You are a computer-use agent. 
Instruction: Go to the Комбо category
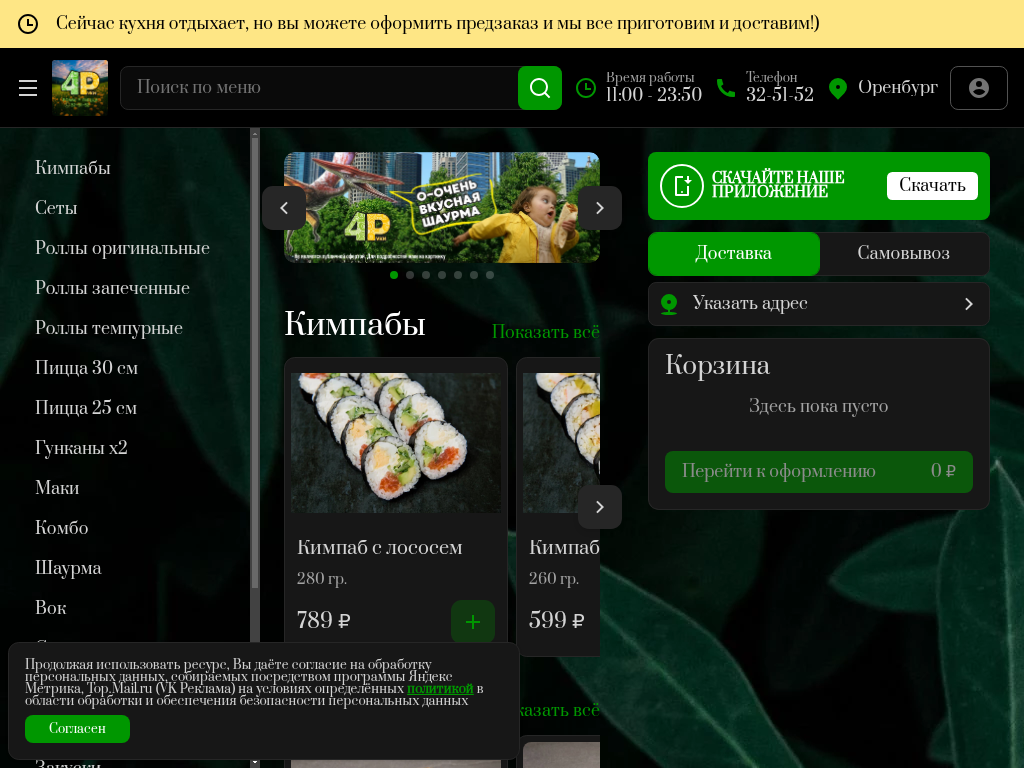point(61,528)
